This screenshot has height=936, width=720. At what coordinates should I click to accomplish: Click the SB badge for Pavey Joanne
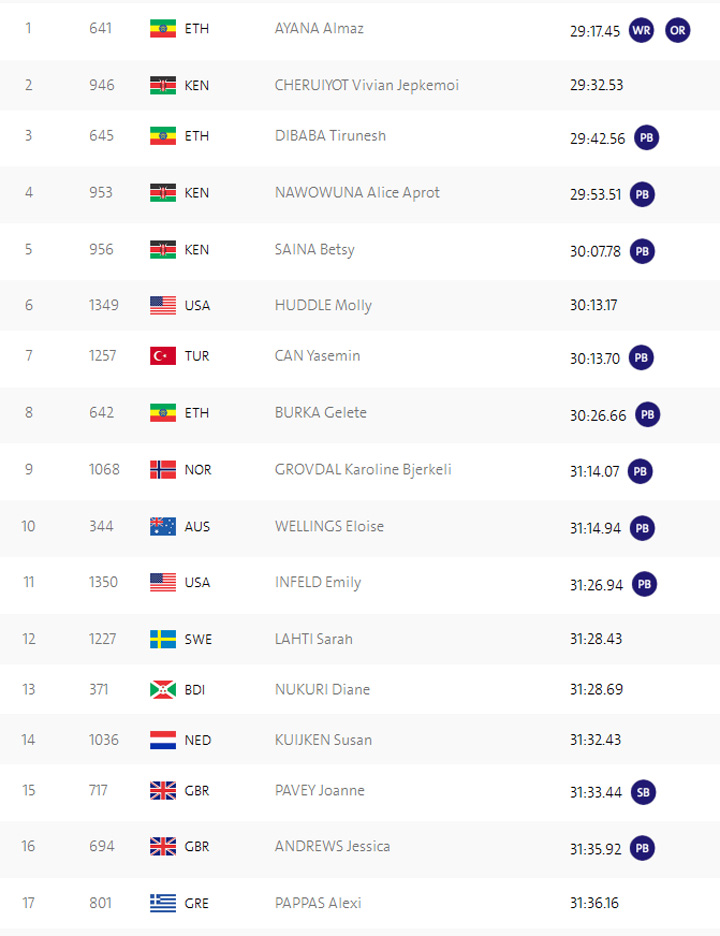click(x=643, y=792)
